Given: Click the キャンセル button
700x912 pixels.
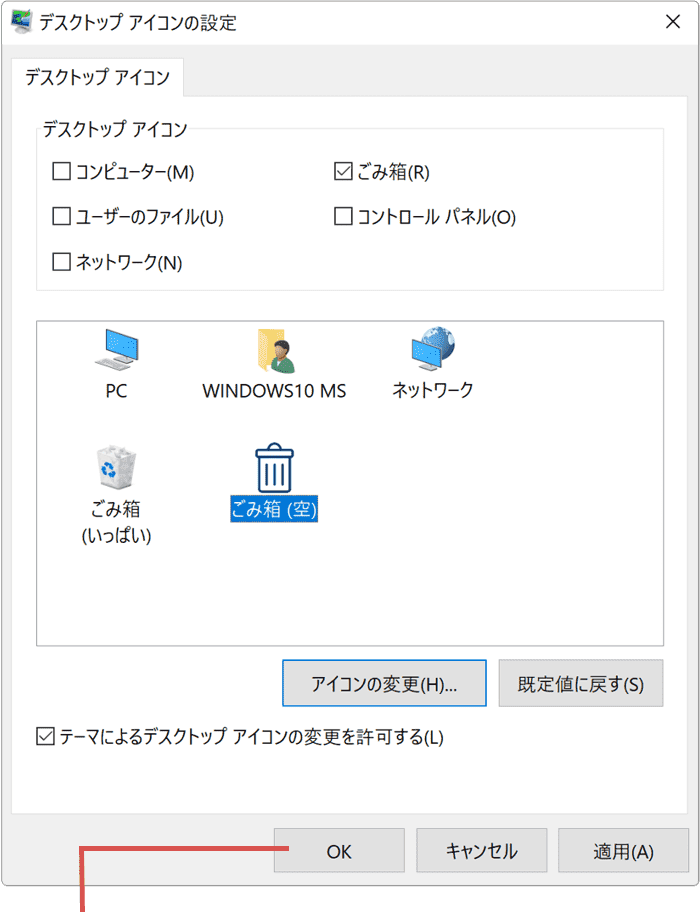Looking at the screenshot, I should [x=481, y=850].
